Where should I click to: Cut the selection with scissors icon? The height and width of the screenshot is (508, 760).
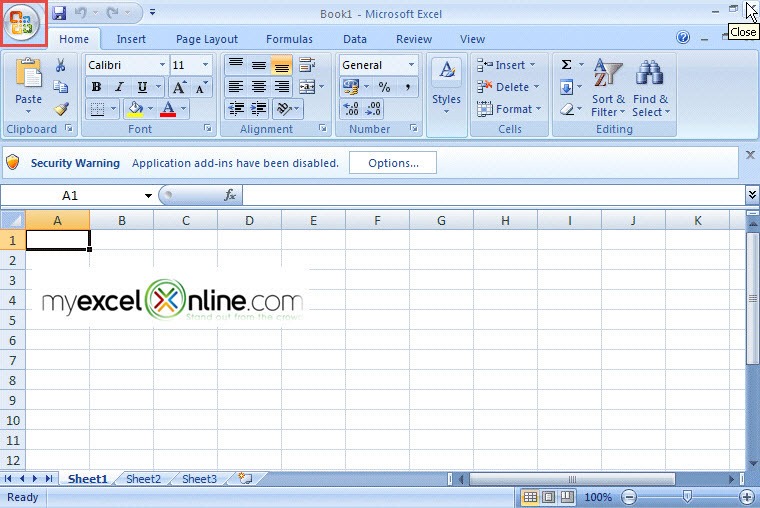click(61, 65)
